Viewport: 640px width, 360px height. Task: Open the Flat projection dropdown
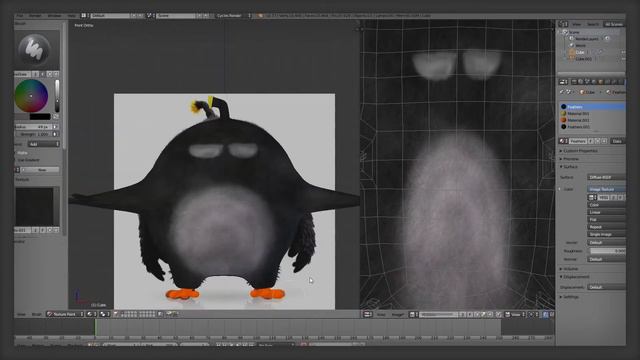pyautogui.click(x=607, y=220)
